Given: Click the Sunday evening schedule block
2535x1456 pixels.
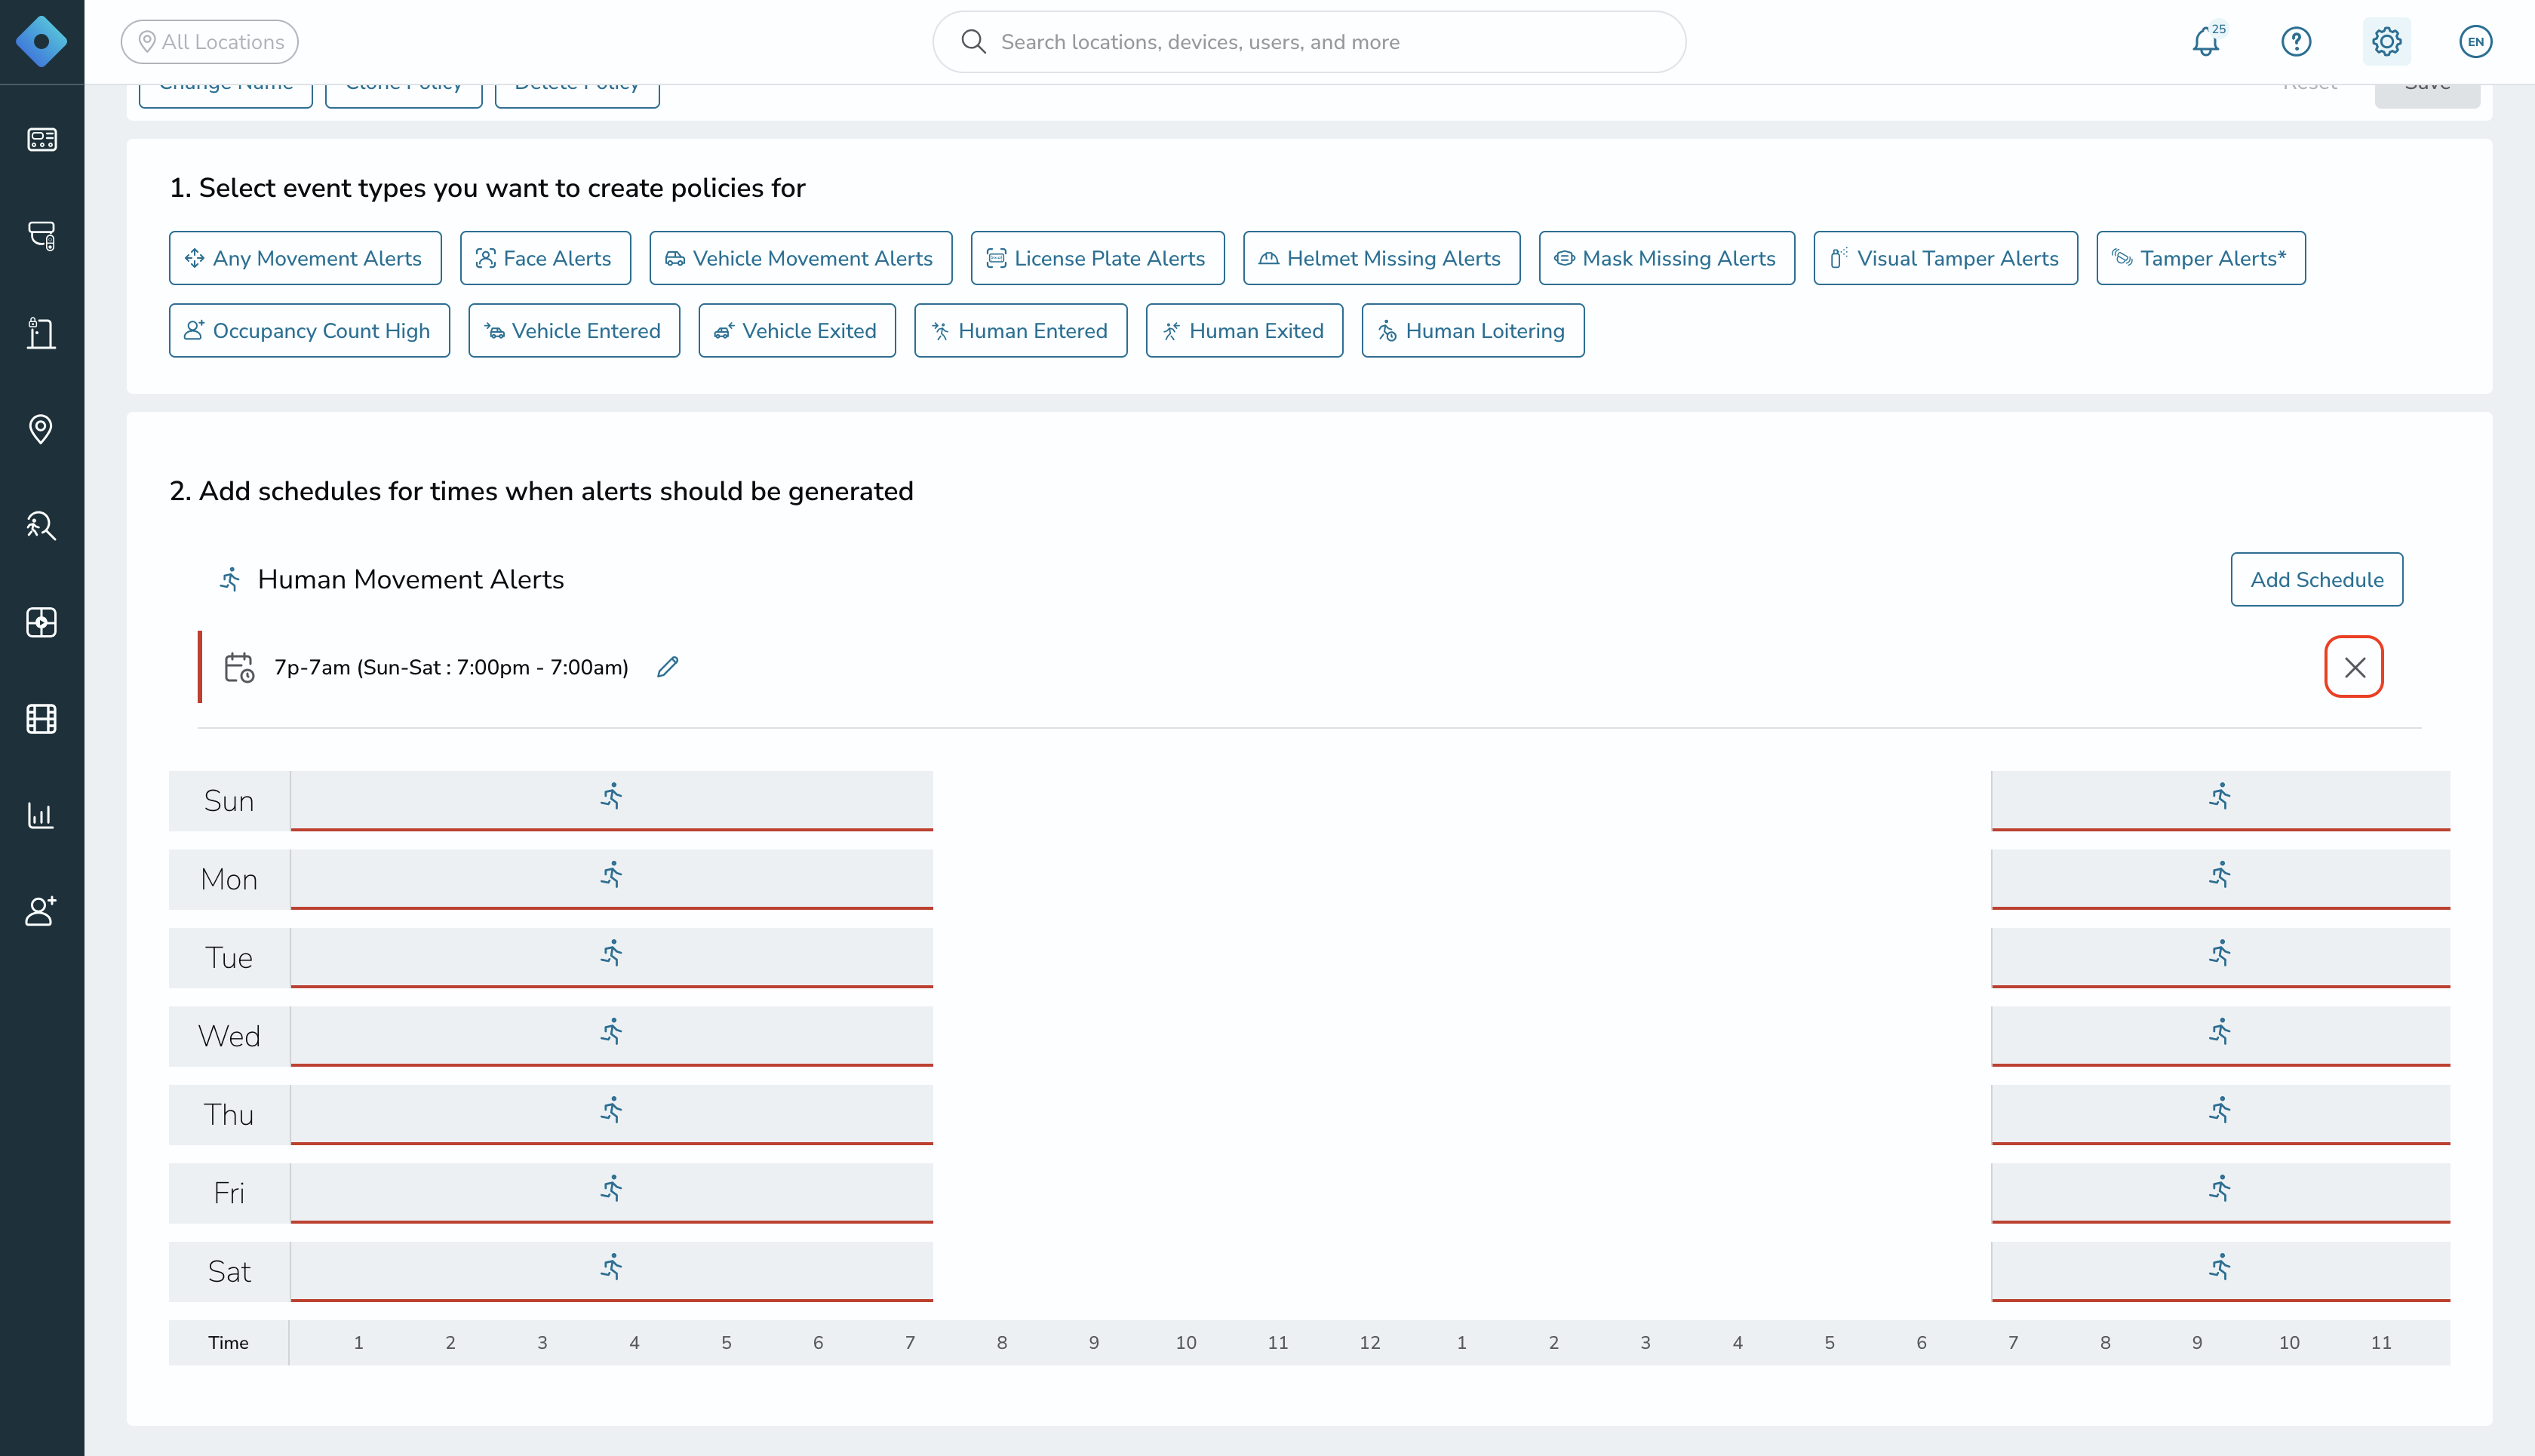Looking at the screenshot, I should pos(2221,800).
